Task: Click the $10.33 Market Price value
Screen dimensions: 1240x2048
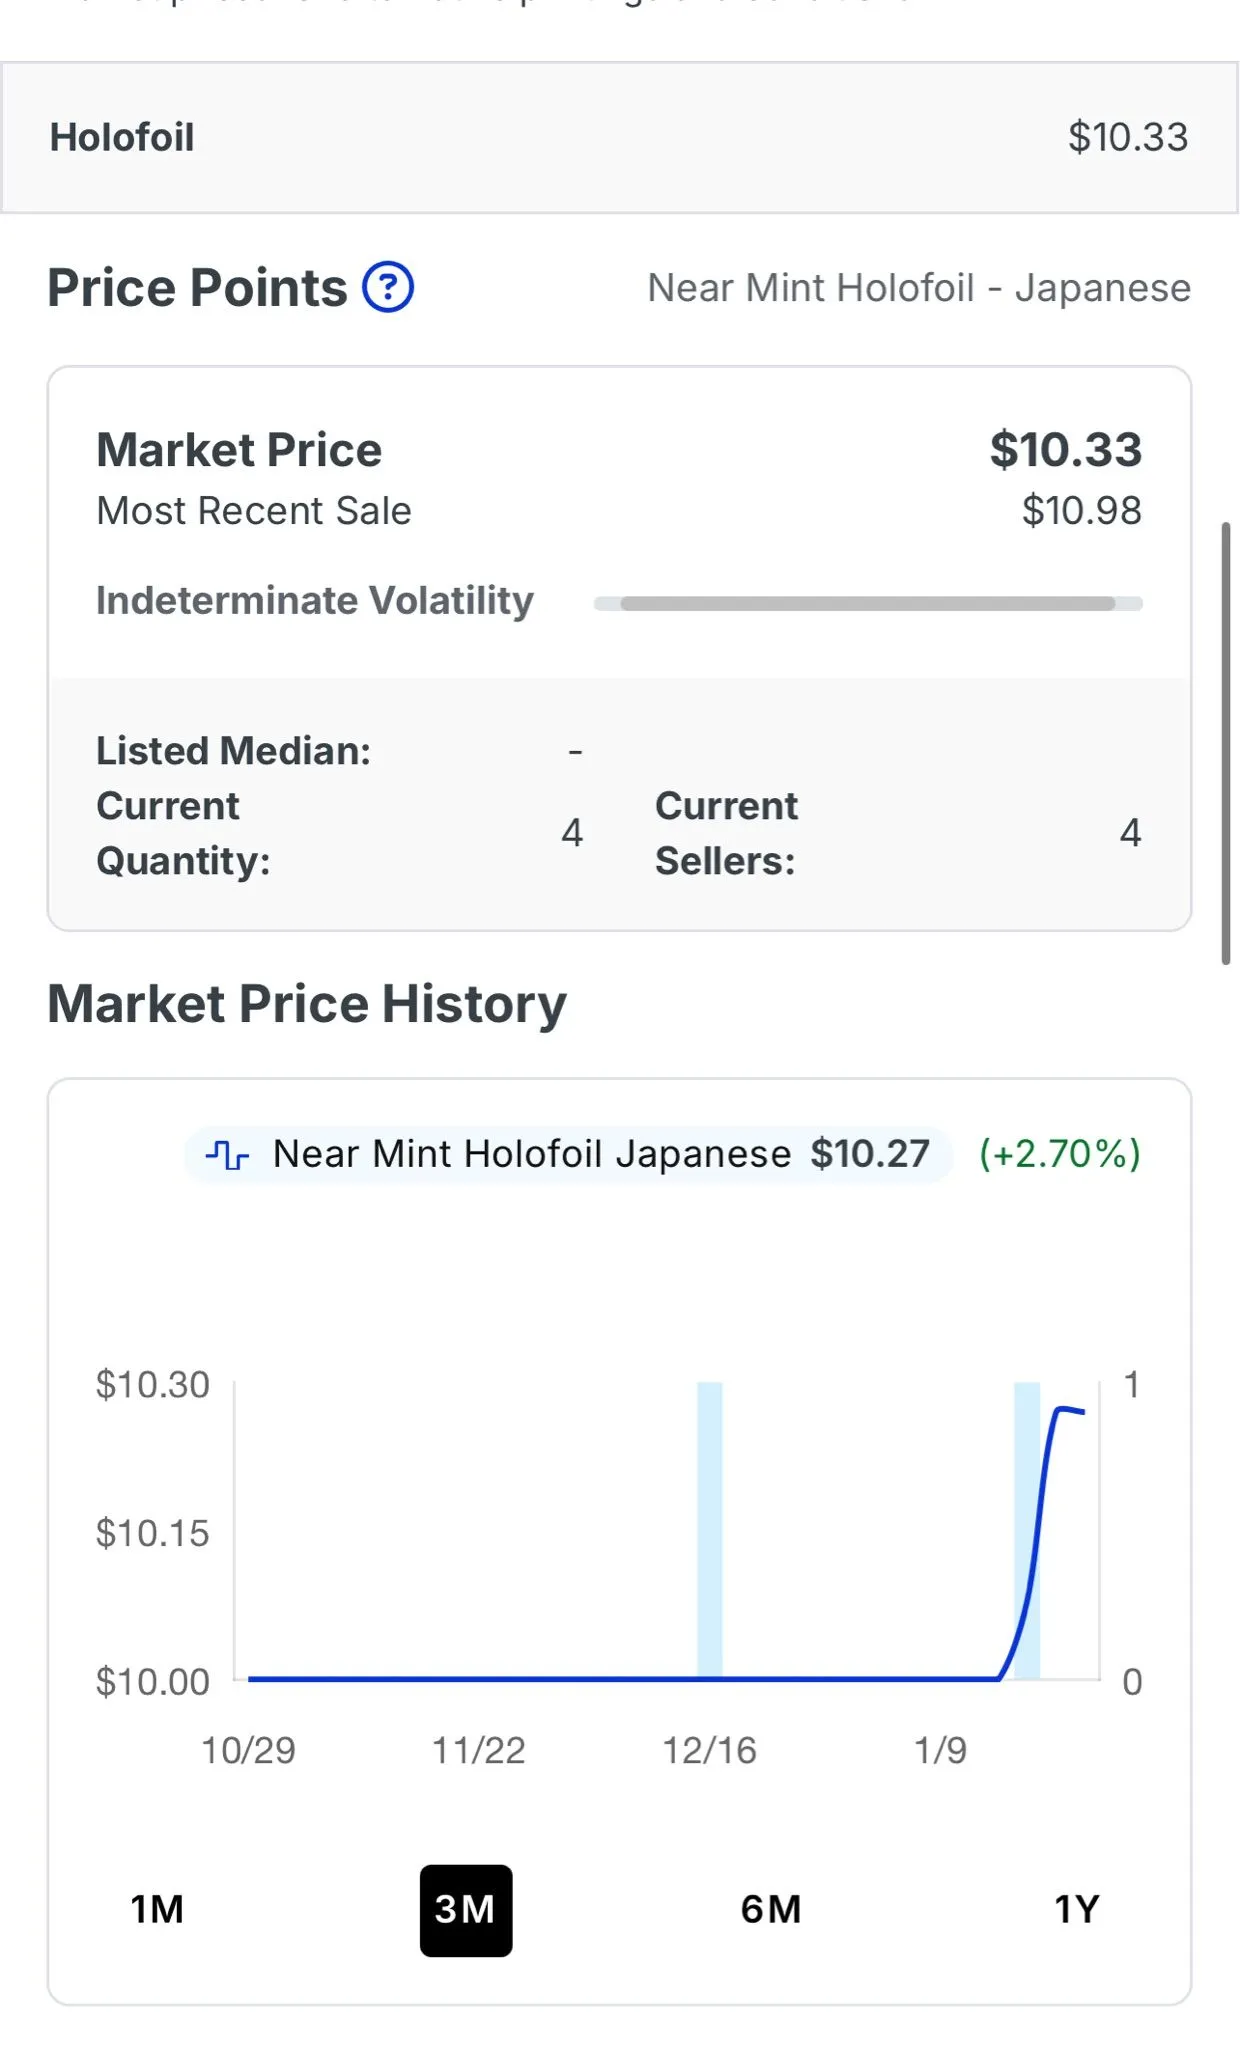Action: point(1066,450)
